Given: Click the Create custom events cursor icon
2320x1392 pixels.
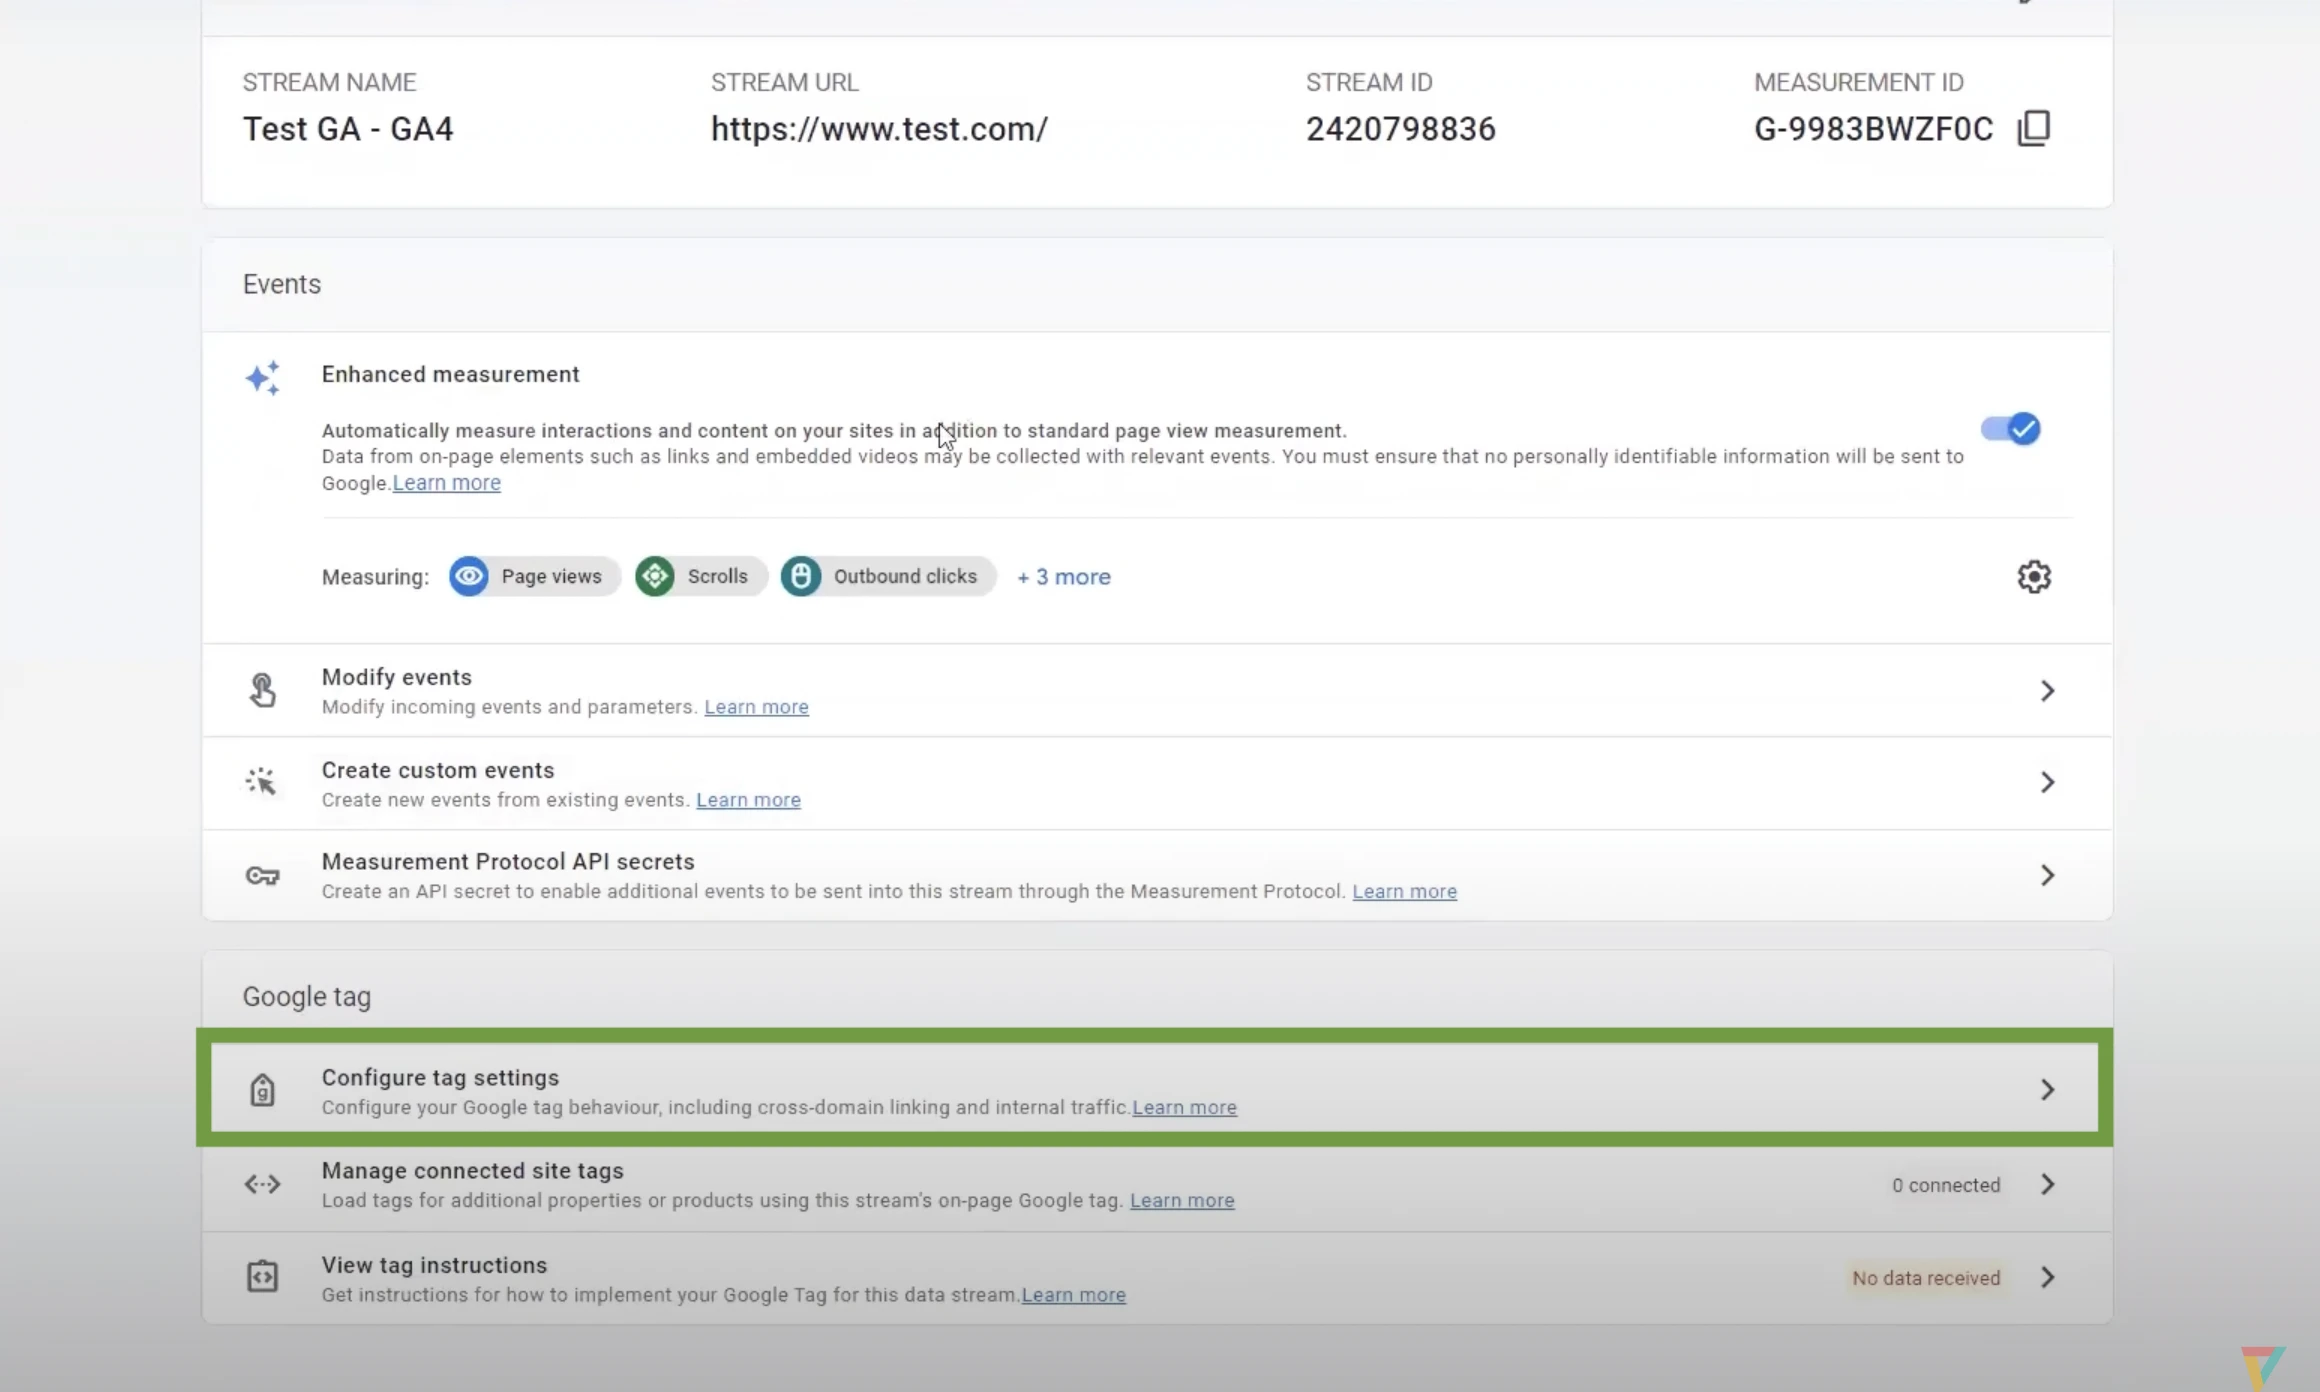Looking at the screenshot, I should tap(261, 782).
